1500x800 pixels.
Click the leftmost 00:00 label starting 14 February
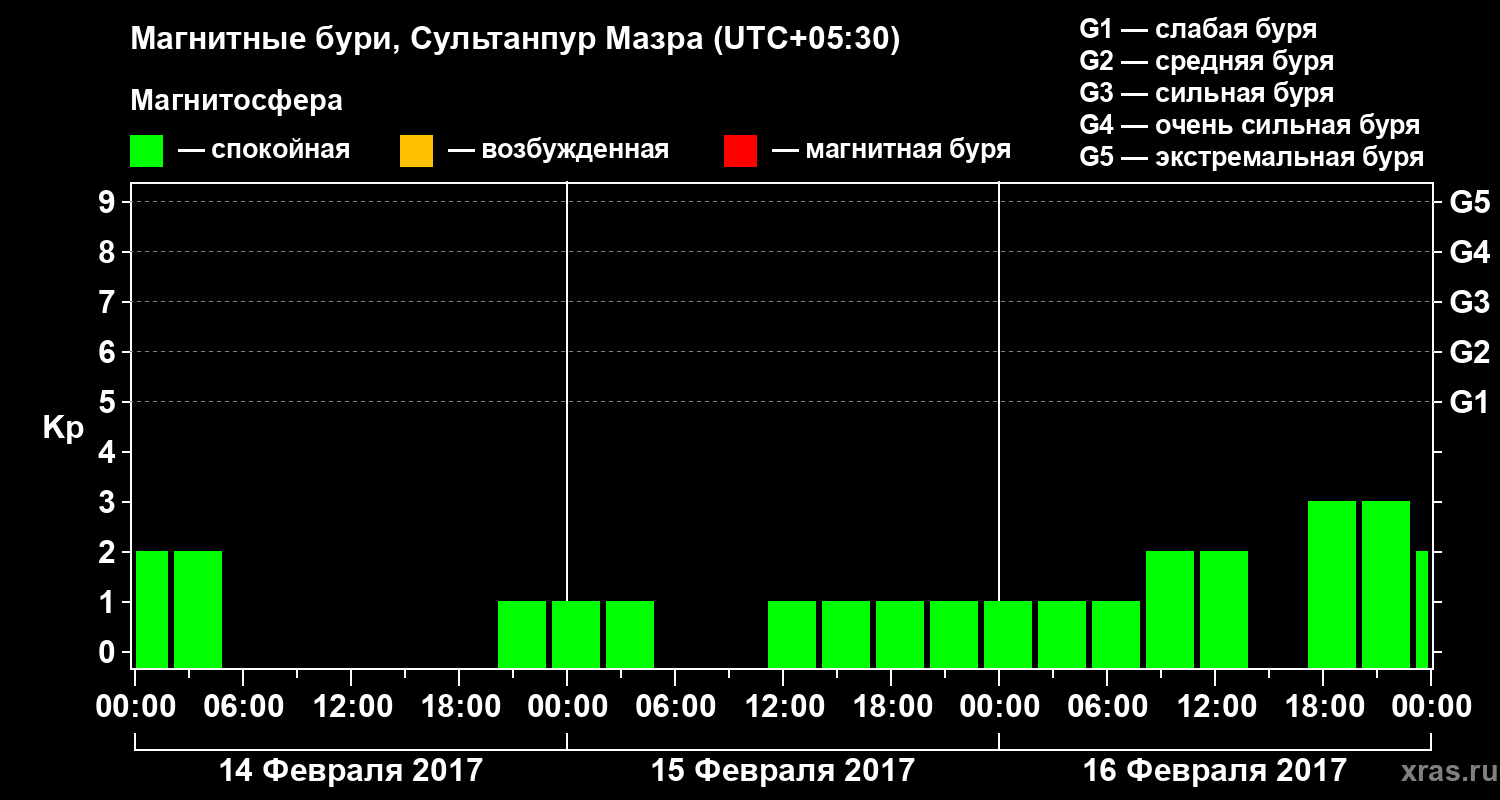(x=135, y=707)
